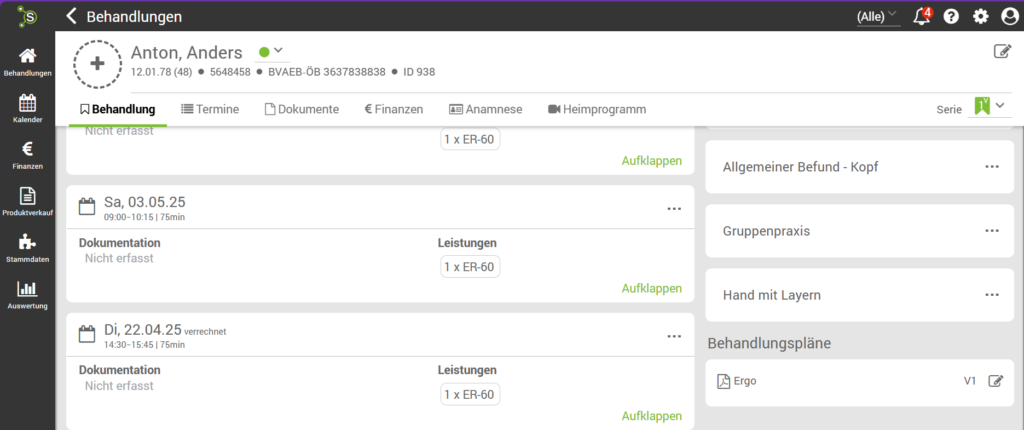Switch to the Termine tab
This screenshot has width=1024, height=430.
pos(209,109)
